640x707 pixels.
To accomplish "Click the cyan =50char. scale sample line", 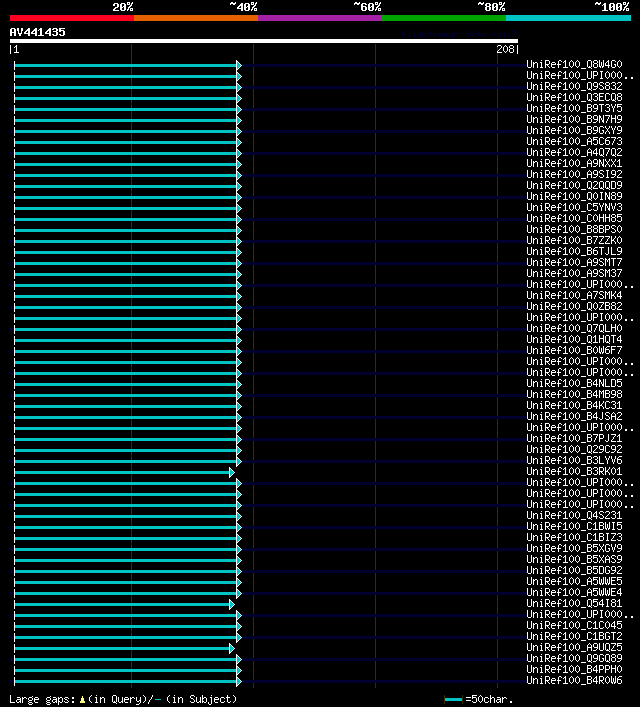I will click(453, 699).
